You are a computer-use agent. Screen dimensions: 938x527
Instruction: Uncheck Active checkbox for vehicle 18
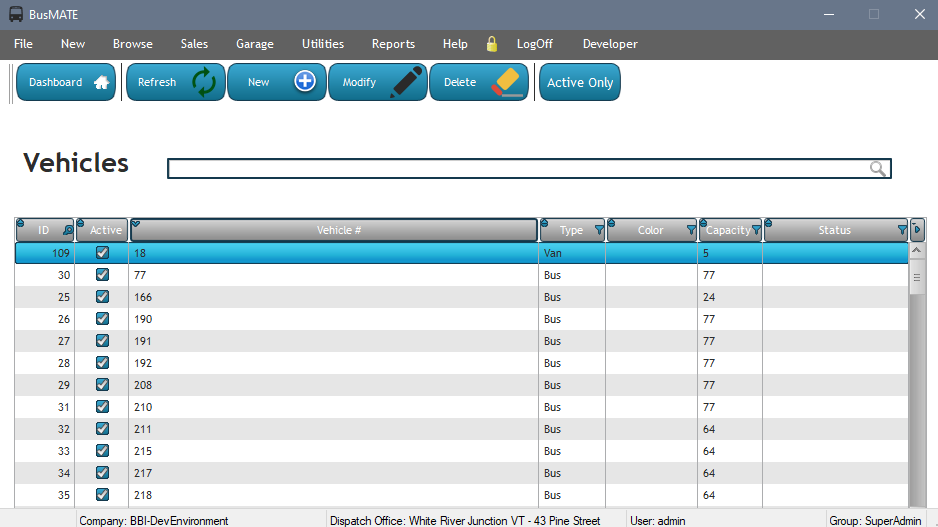102,253
